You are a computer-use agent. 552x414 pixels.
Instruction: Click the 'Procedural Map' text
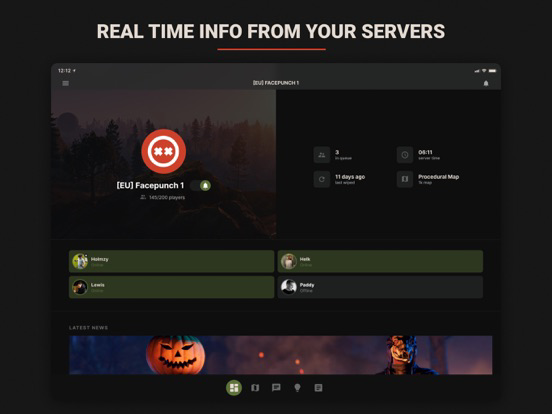439,177
